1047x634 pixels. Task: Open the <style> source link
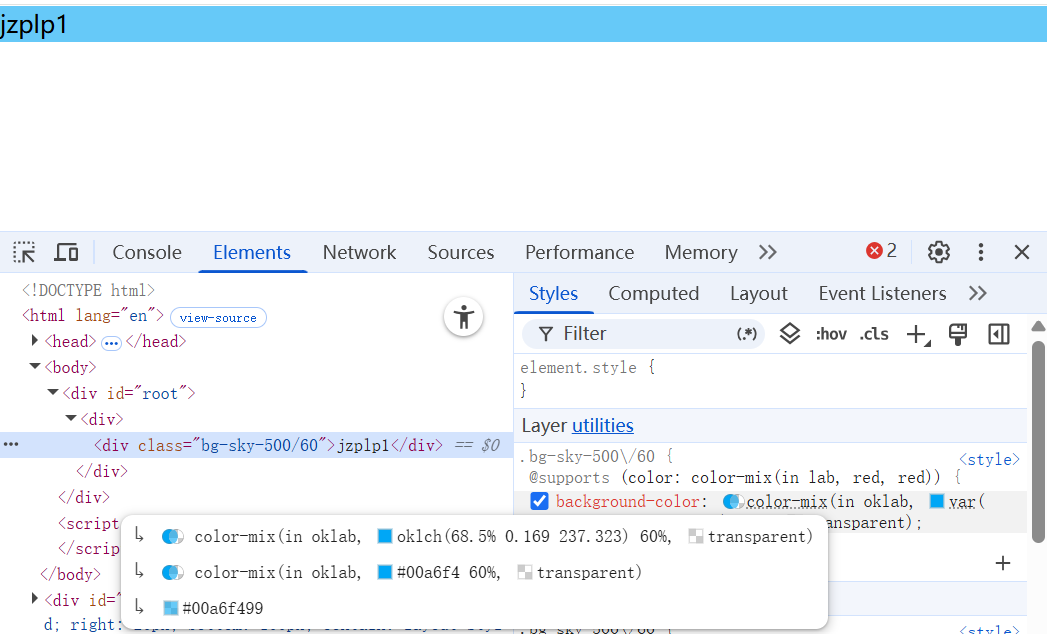click(x=989, y=460)
